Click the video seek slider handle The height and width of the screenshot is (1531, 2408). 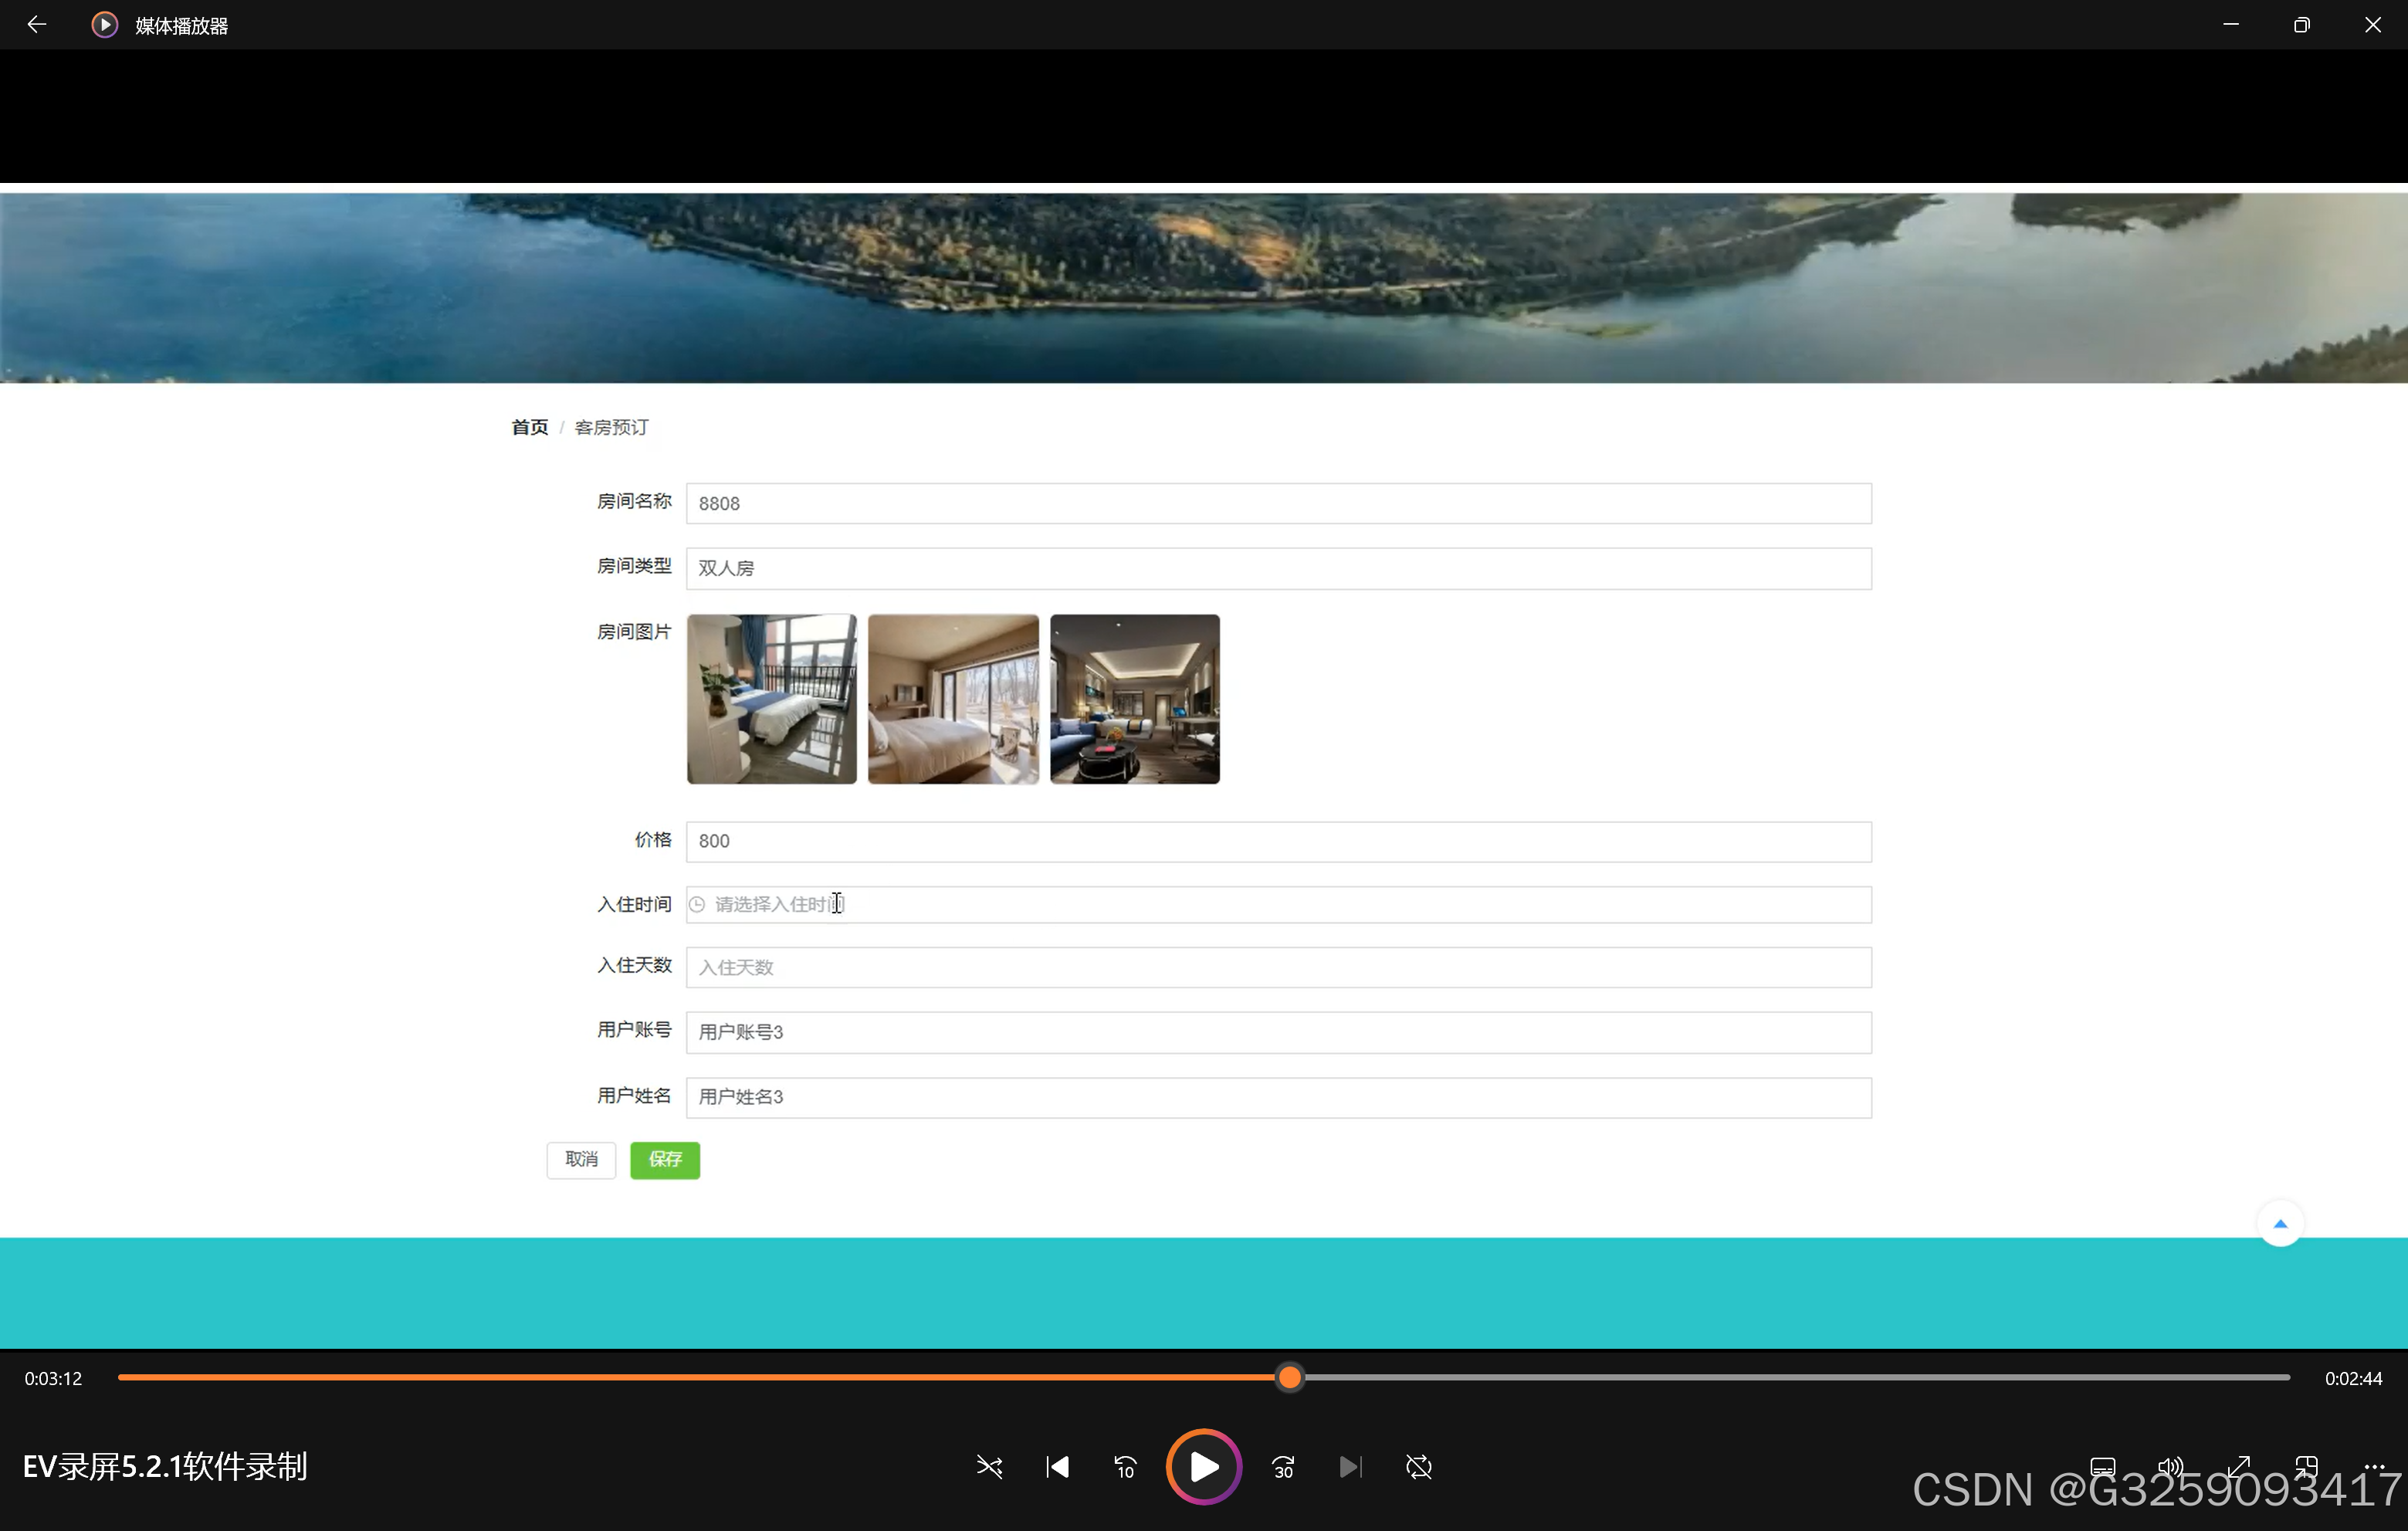(1290, 1378)
